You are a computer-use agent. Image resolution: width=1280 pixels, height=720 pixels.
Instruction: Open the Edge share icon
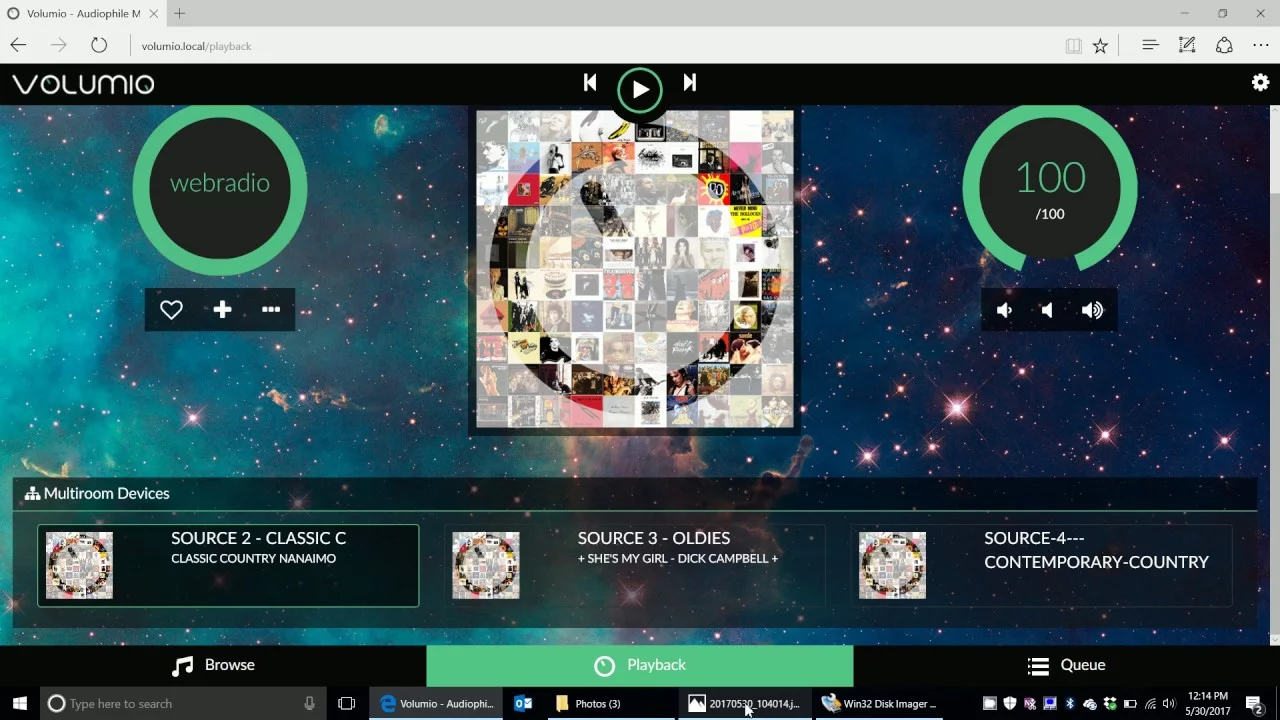[x=1224, y=45]
